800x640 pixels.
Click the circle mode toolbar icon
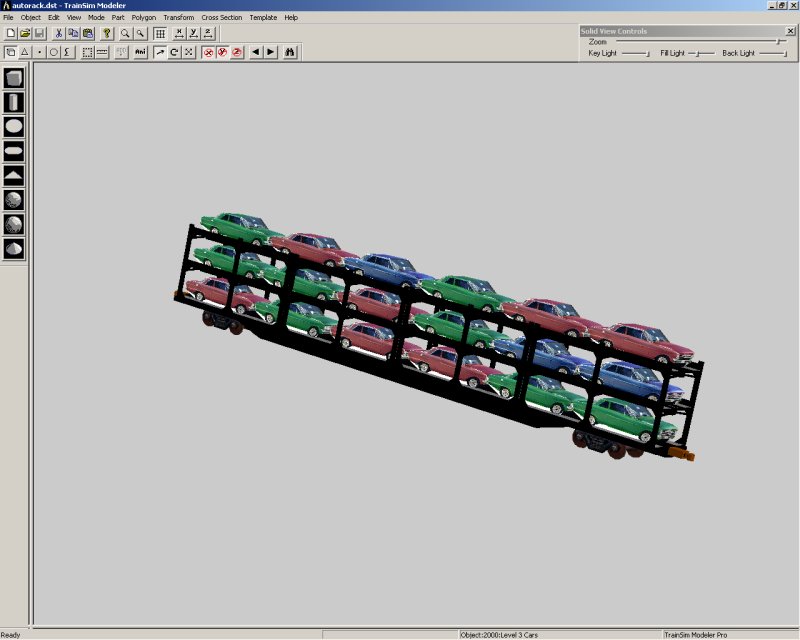[x=54, y=52]
